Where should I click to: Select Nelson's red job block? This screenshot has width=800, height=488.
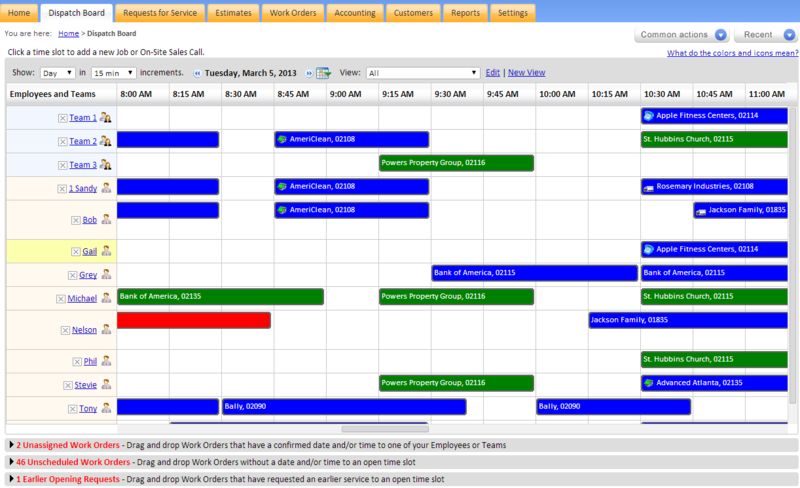tap(194, 320)
